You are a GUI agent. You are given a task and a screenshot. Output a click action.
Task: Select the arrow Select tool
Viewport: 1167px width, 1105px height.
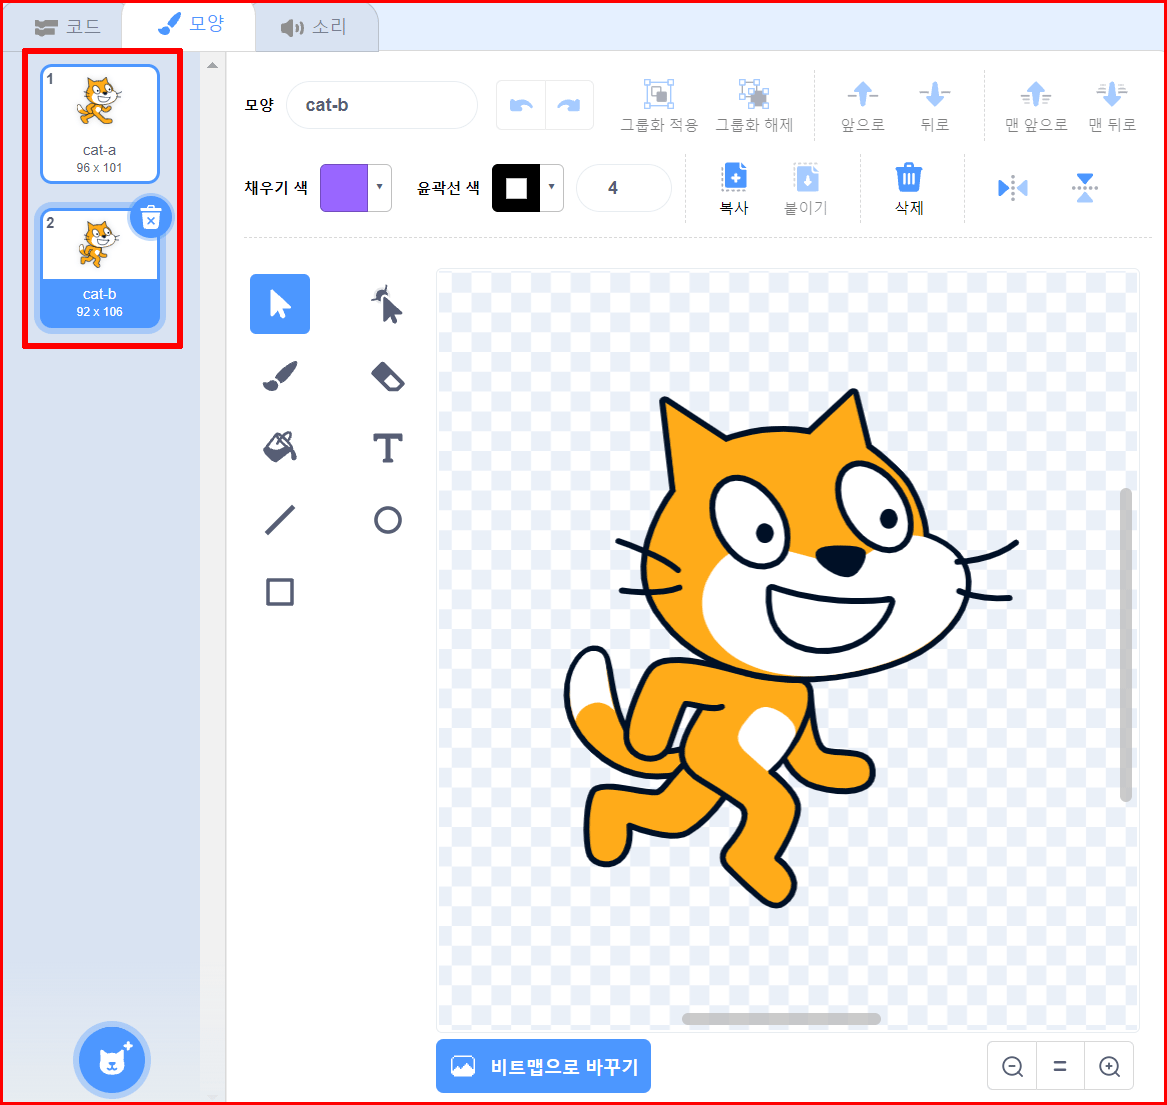pyautogui.click(x=280, y=304)
